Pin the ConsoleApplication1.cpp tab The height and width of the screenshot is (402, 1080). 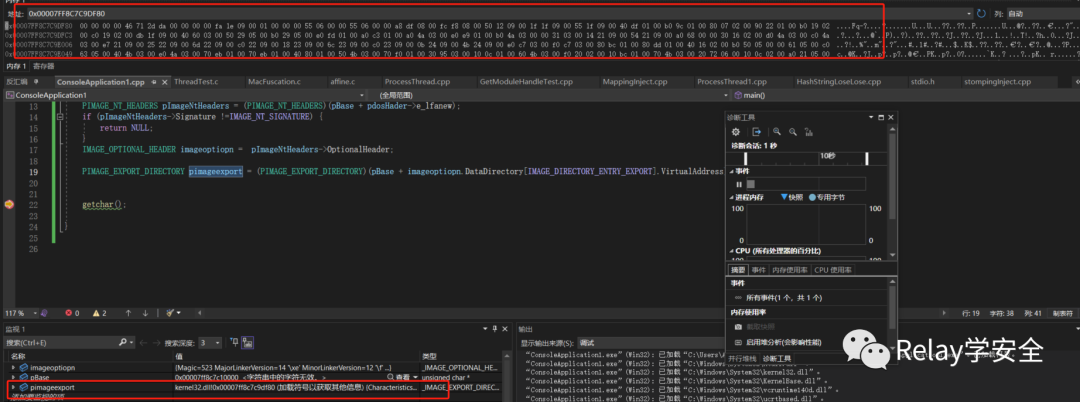pos(152,81)
